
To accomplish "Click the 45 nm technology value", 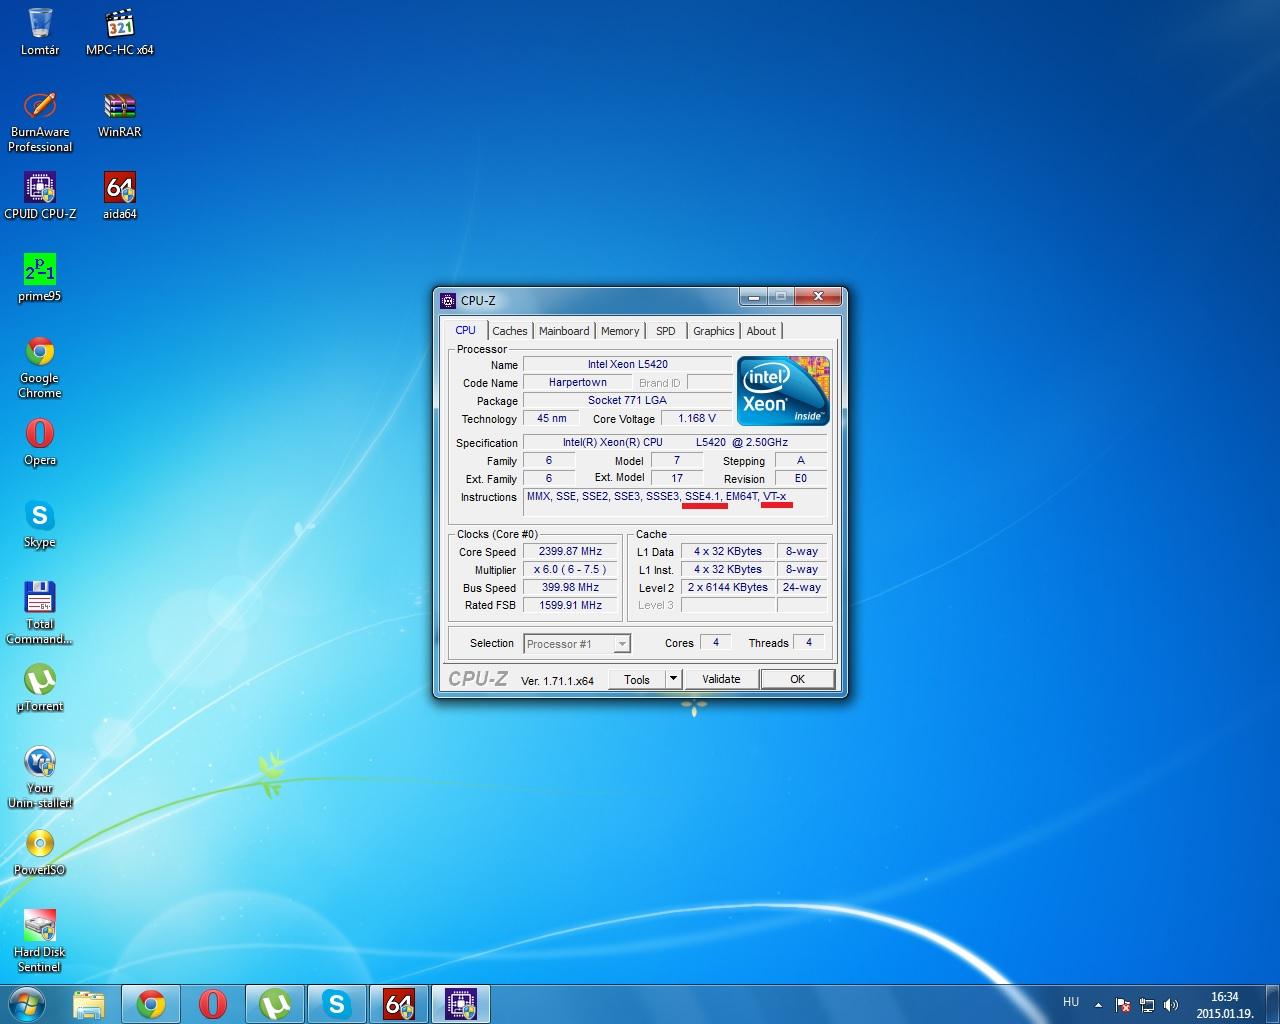I will point(552,418).
